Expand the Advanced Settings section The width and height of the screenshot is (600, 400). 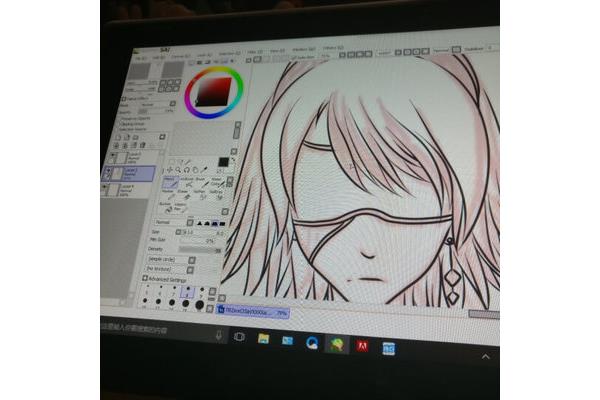[x=145, y=278]
